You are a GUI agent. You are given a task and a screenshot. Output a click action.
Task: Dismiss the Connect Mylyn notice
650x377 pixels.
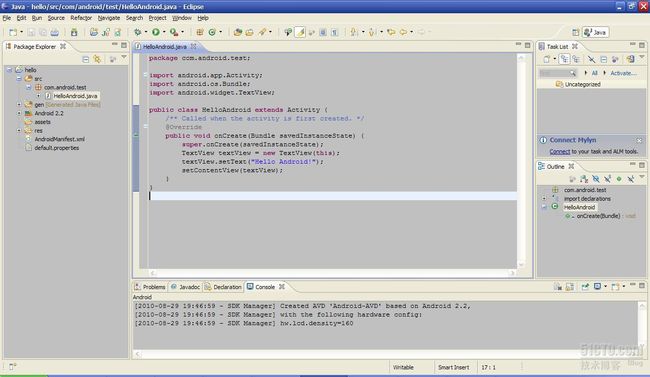tap(639, 141)
